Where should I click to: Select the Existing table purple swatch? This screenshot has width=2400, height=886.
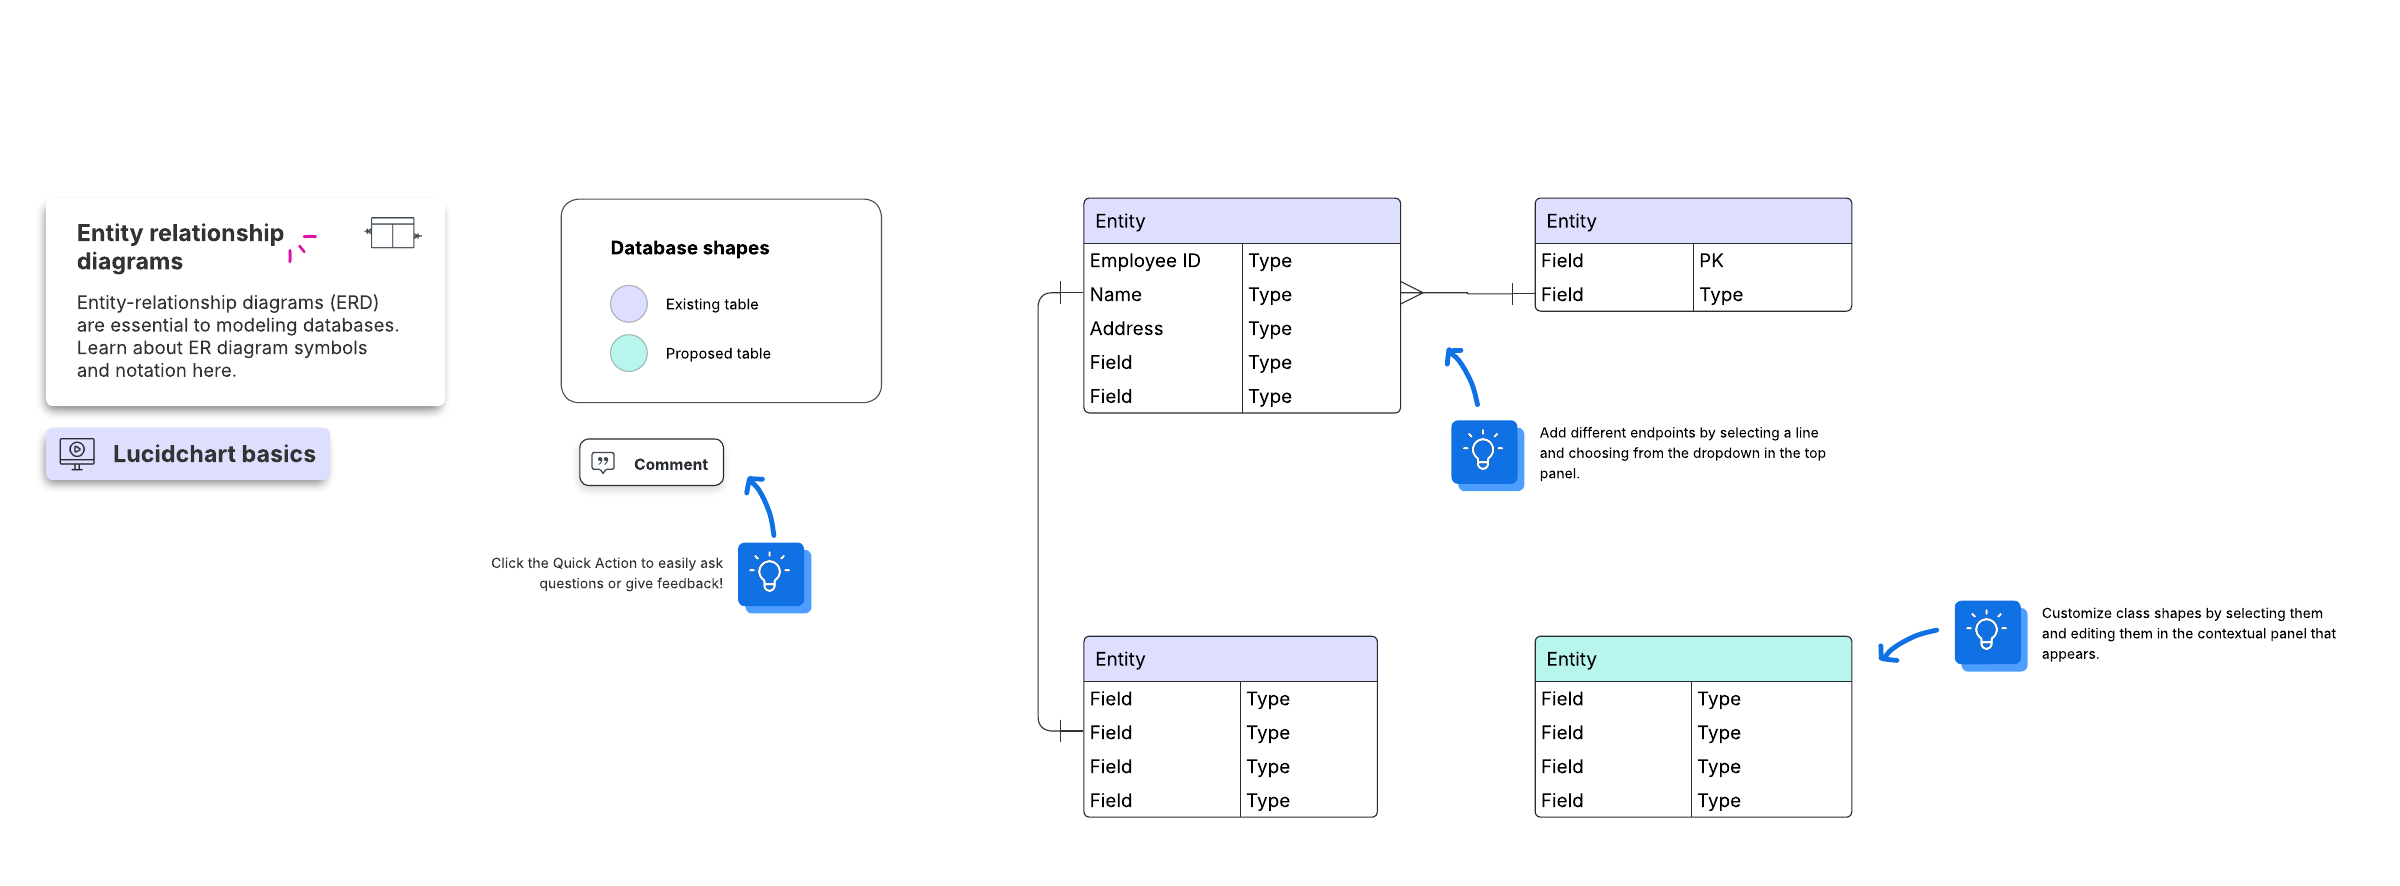[x=629, y=304]
